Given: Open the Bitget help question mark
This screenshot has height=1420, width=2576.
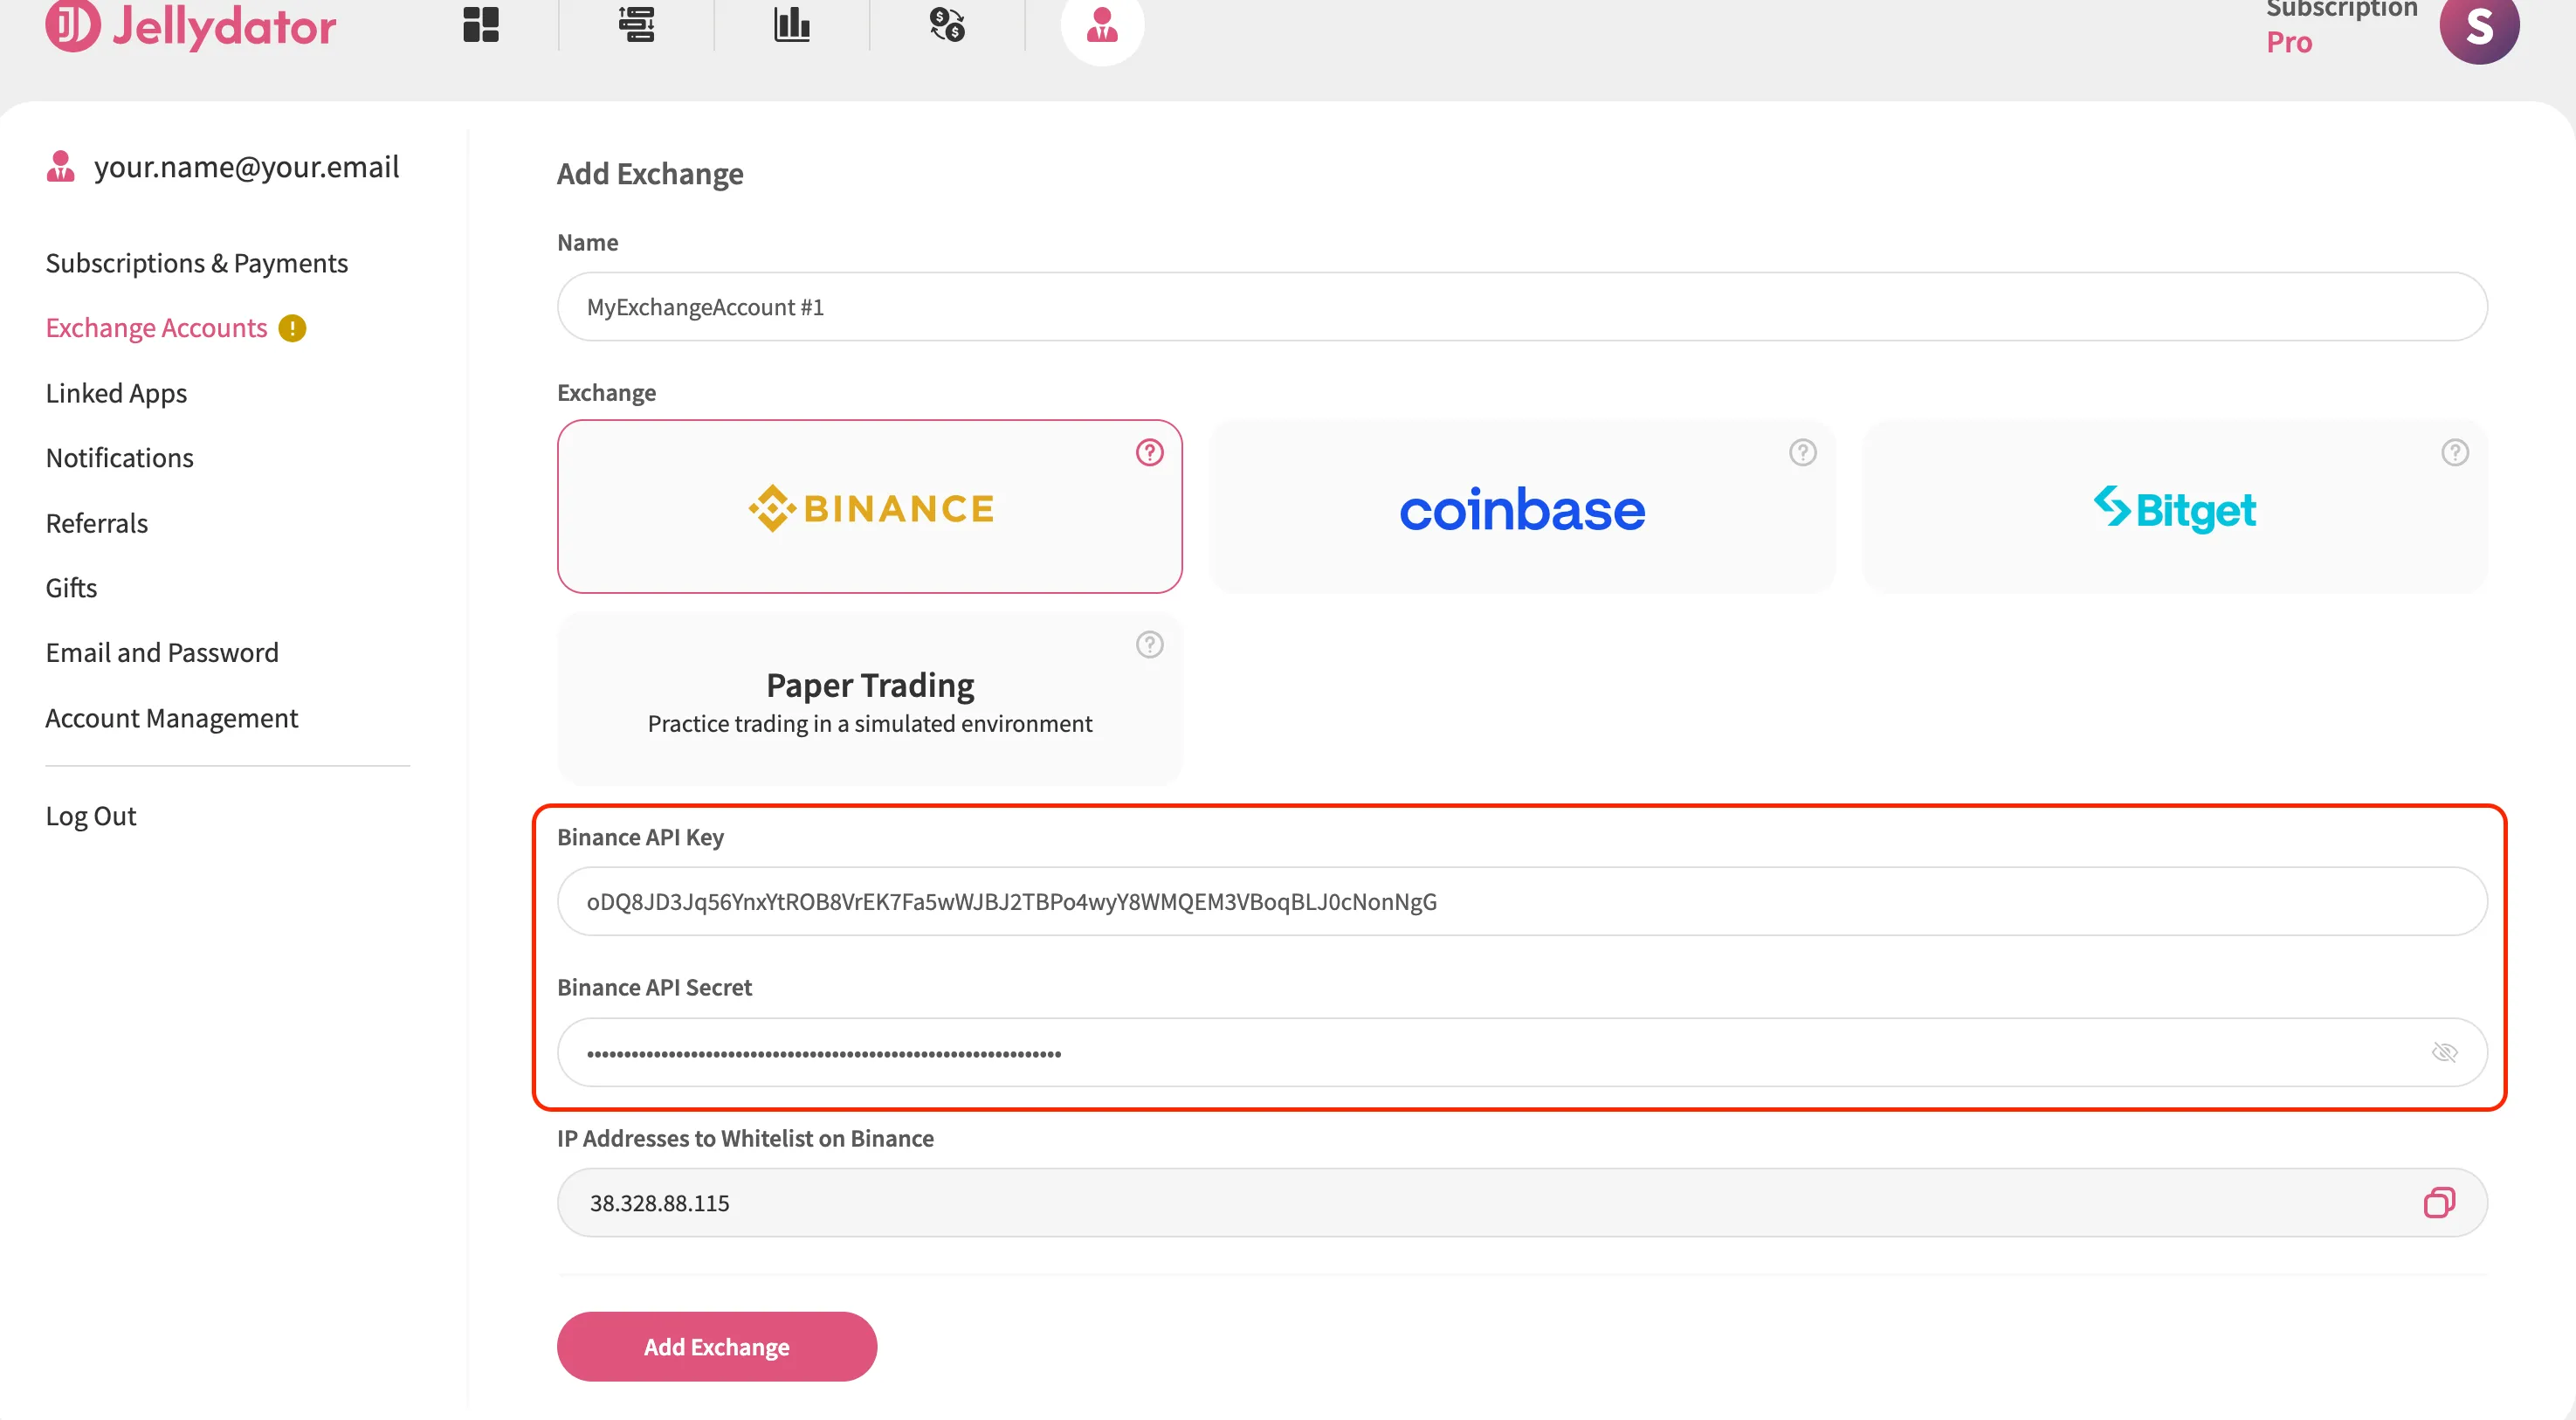Looking at the screenshot, I should (x=2455, y=453).
